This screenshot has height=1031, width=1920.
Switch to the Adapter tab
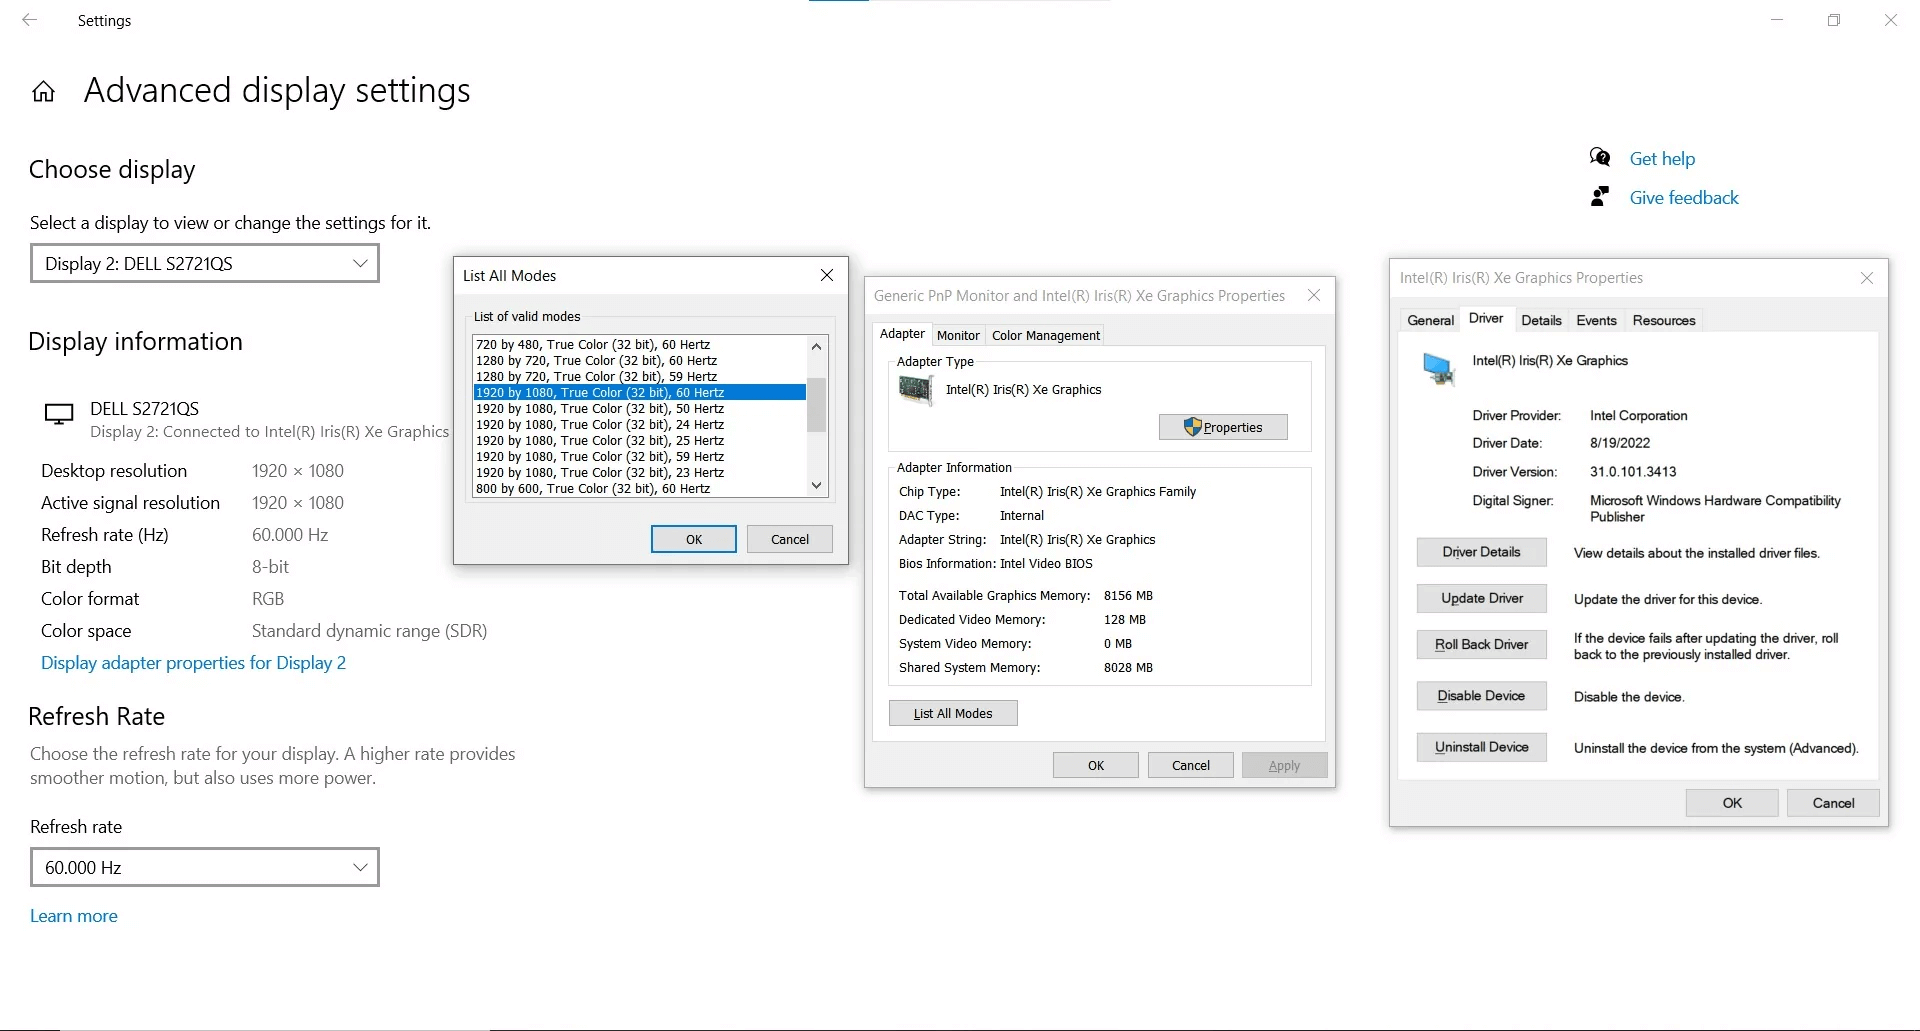coord(902,334)
